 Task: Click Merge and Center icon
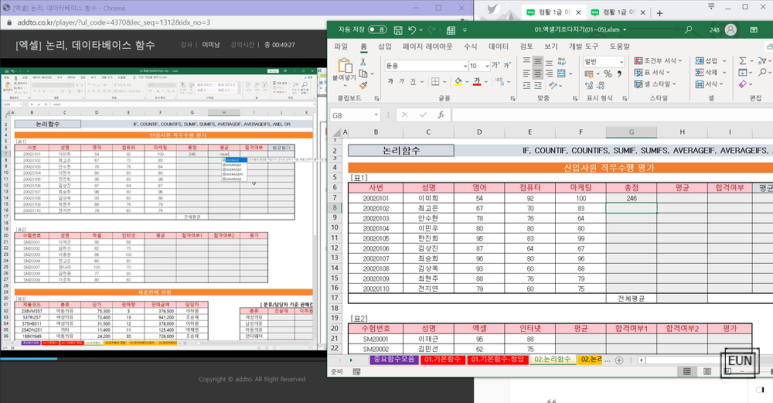(x=562, y=73)
